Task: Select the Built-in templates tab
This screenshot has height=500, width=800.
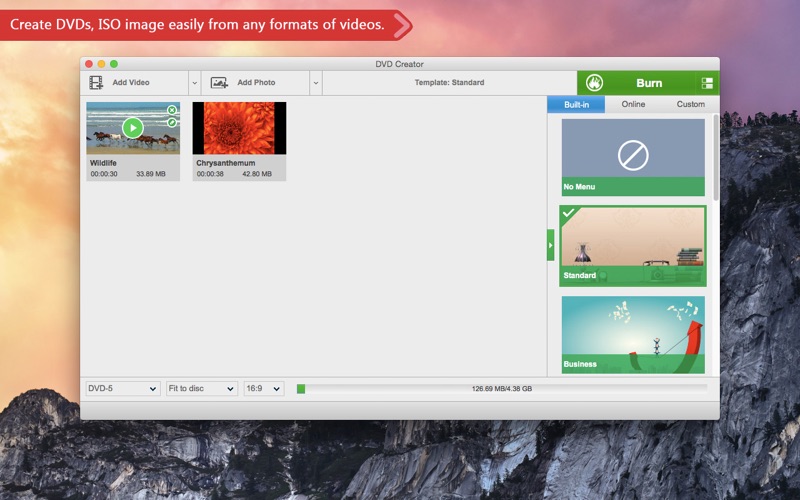Action: (x=576, y=104)
